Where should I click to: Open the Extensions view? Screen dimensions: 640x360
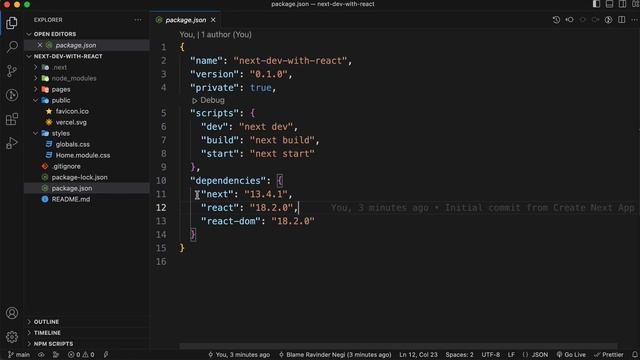click(x=12, y=119)
